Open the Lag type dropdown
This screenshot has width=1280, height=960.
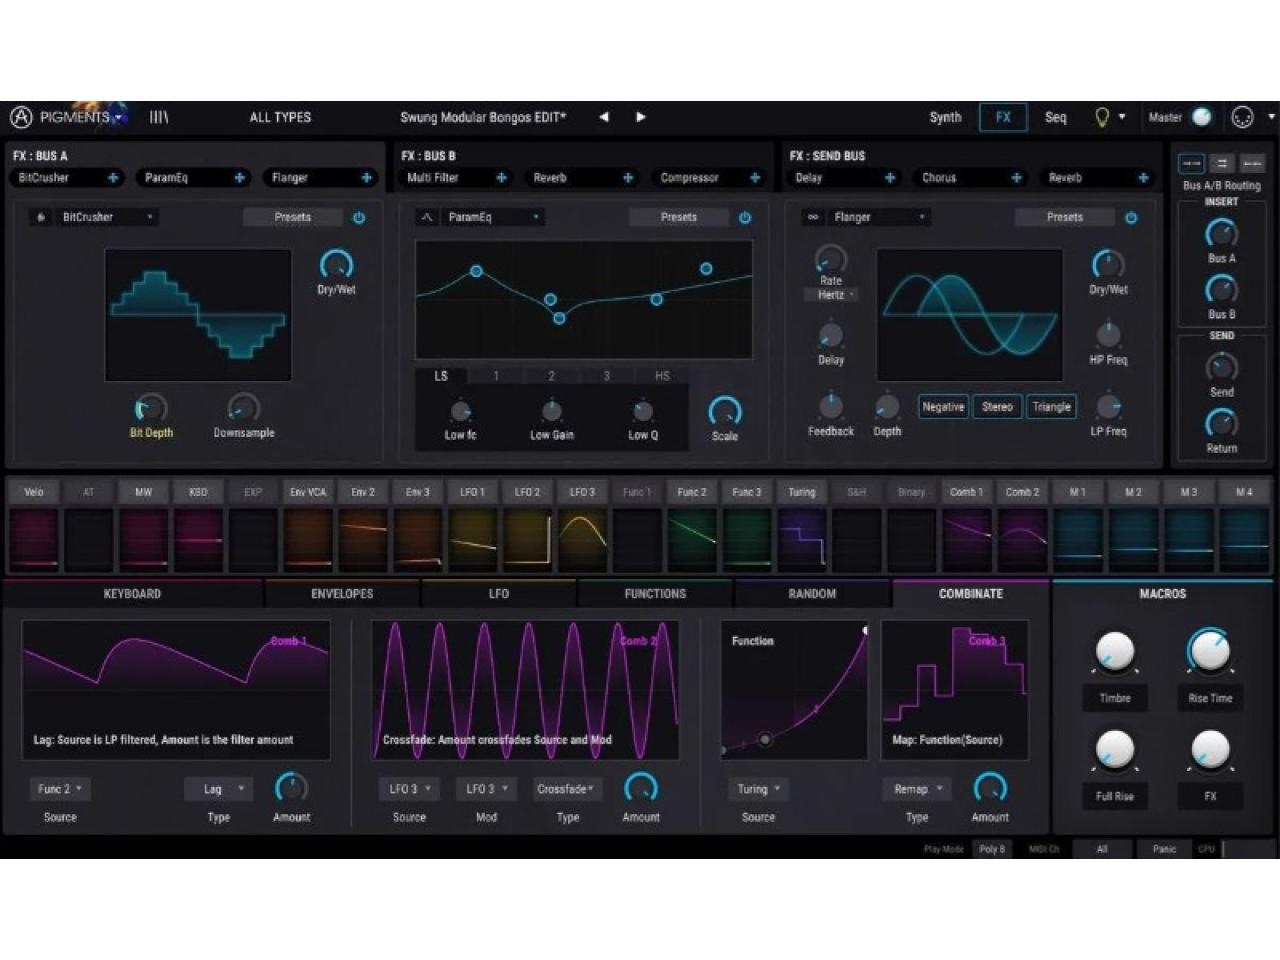[x=220, y=789]
